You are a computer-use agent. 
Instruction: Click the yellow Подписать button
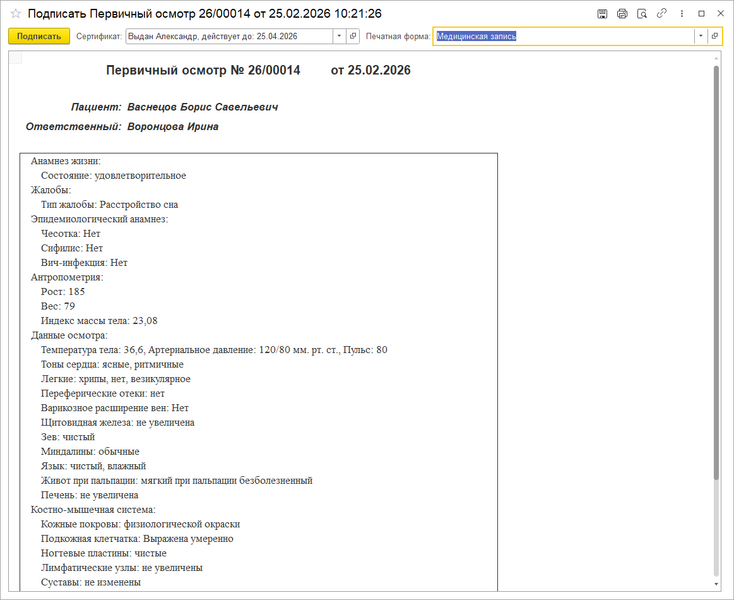39,36
